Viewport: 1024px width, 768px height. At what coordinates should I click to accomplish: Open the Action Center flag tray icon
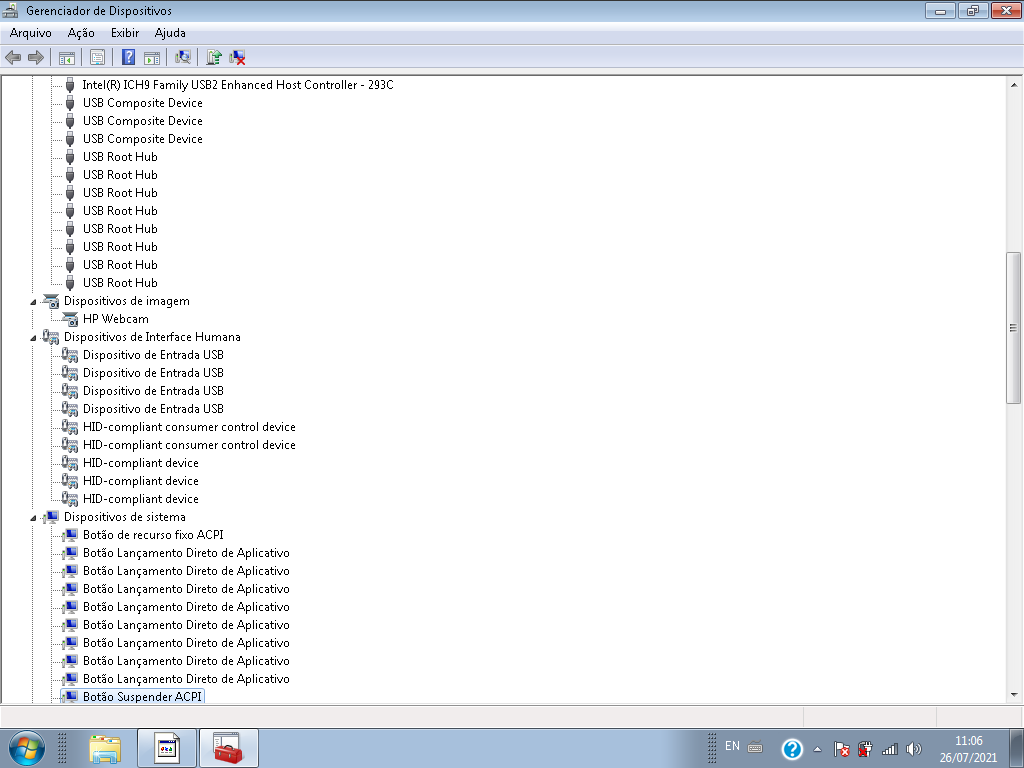tap(841, 749)
